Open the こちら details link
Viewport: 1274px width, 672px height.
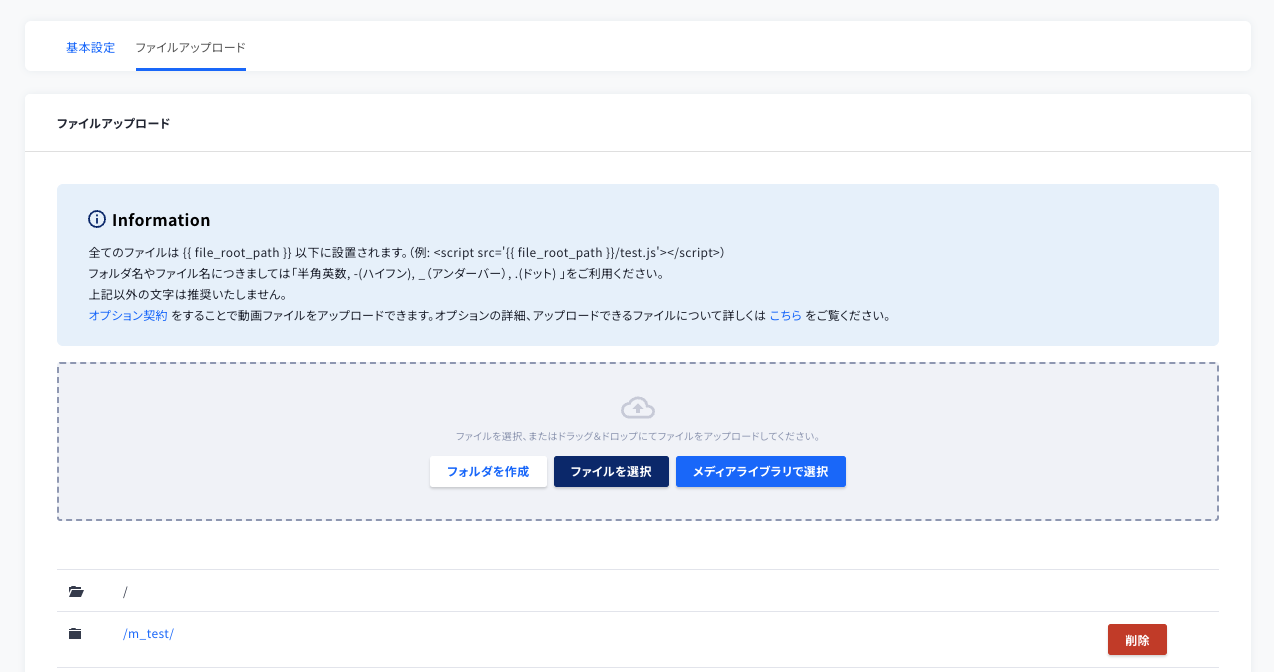tap(785, 315)
